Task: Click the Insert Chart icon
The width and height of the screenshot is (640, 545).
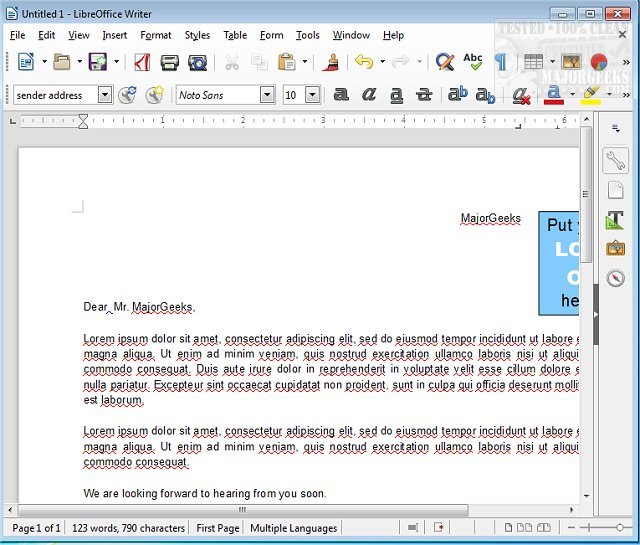Action: pyautogui.click(x=599, y=62)
